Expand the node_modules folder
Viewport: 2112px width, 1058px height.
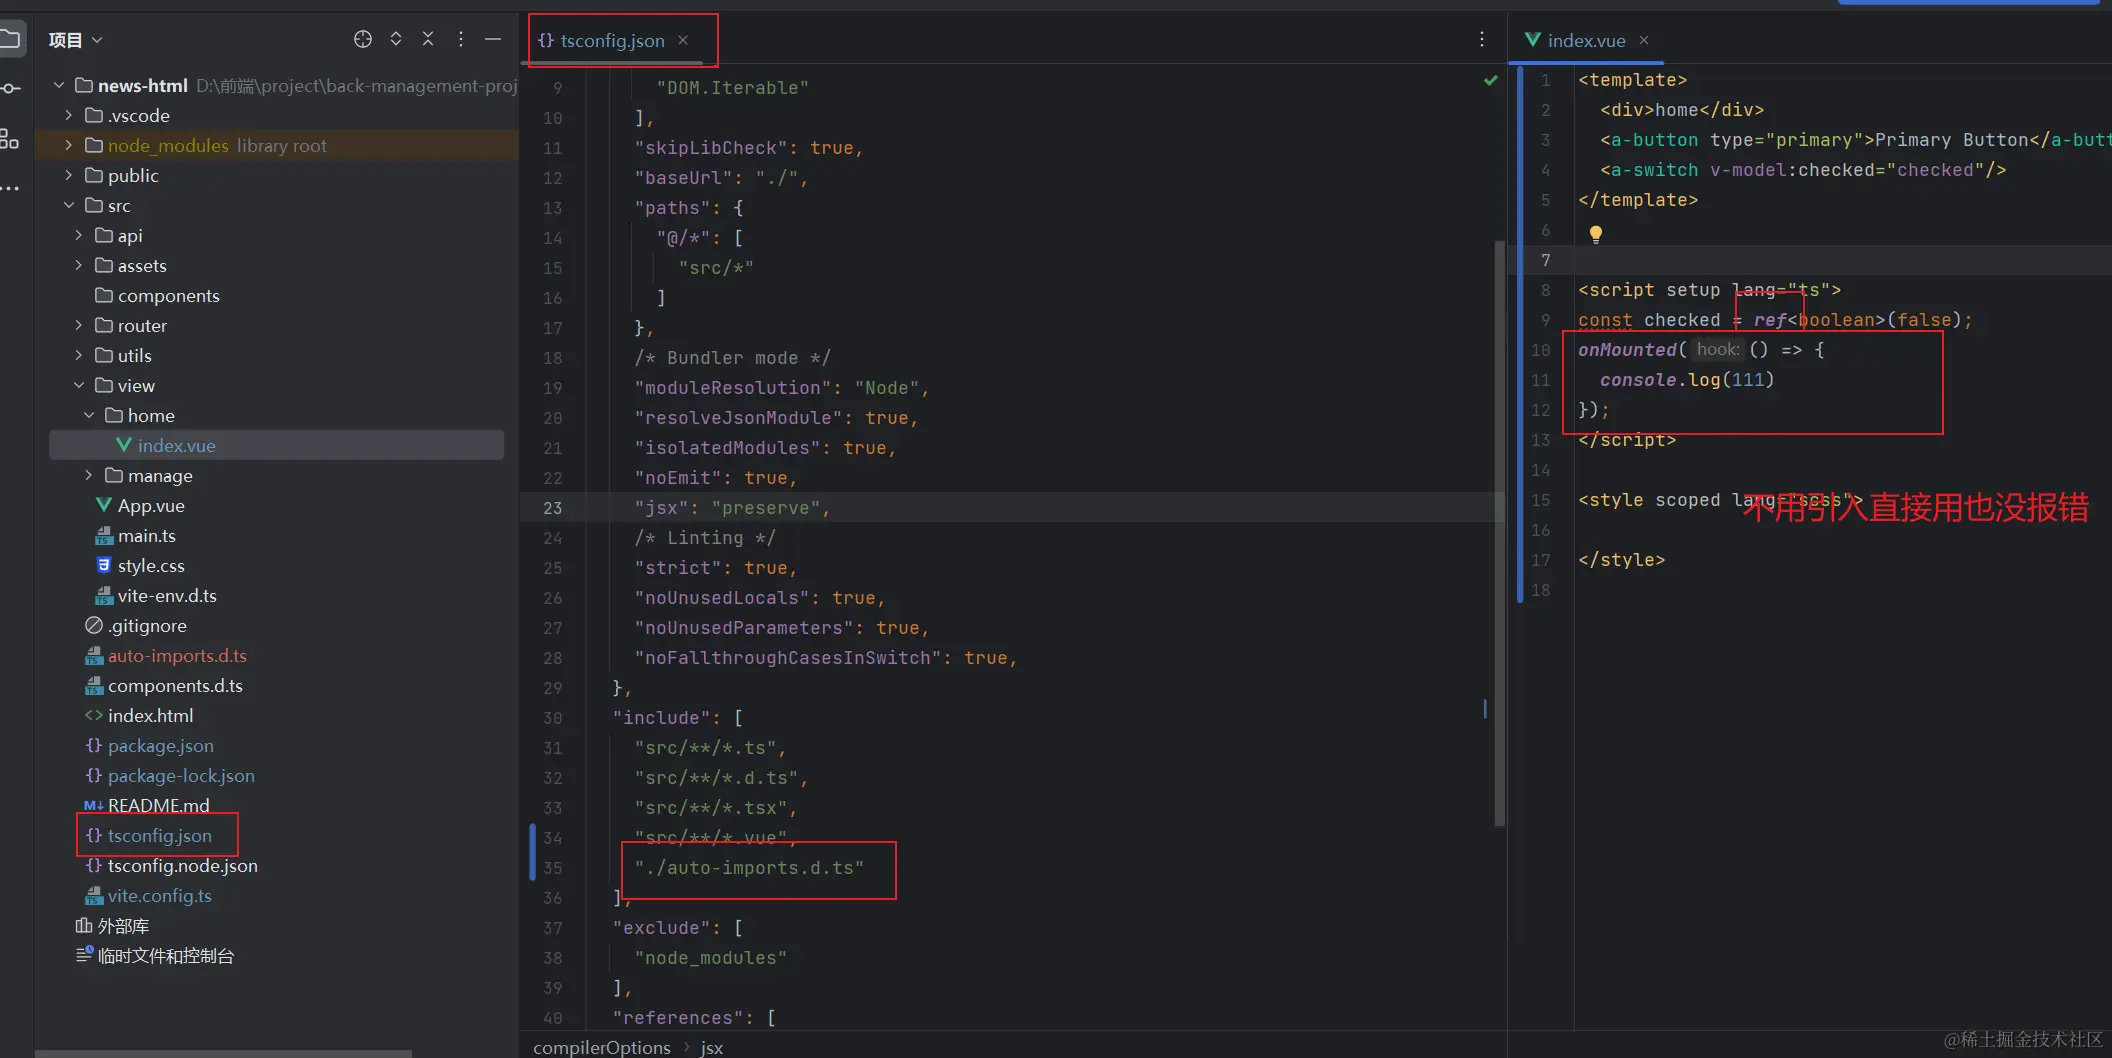[x=68, y=145]
